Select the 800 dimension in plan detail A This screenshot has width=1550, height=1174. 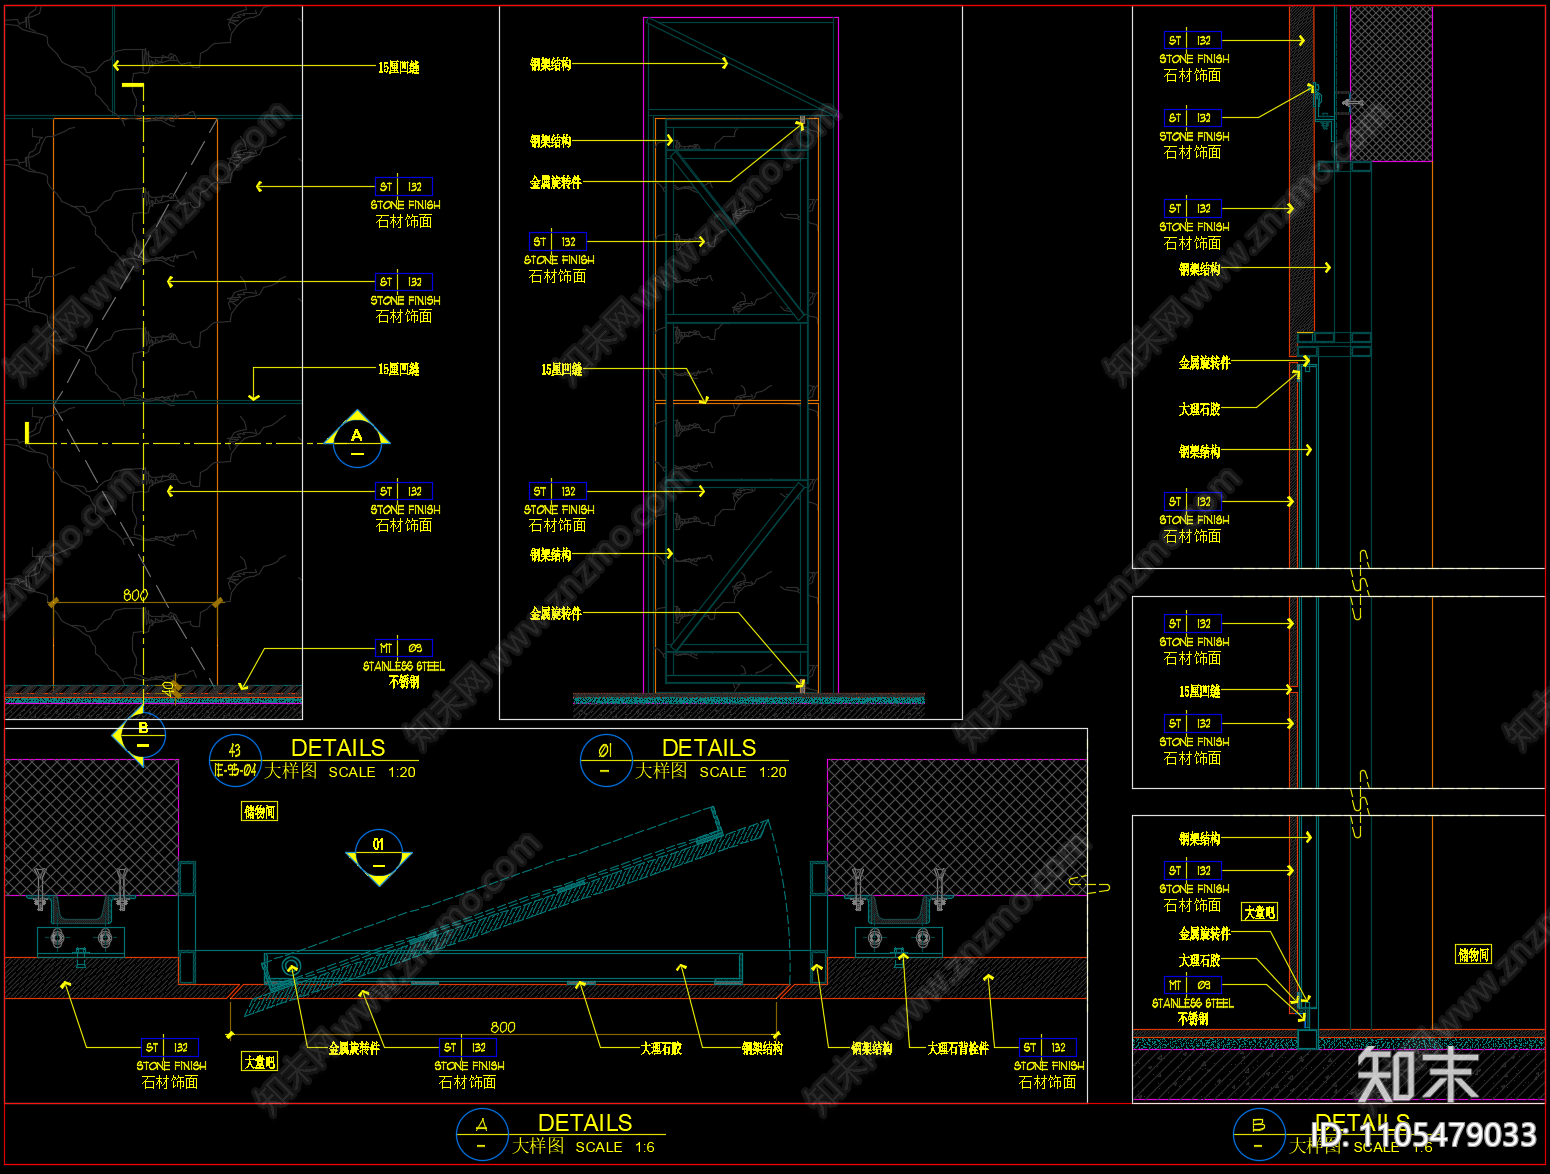(503, 1027)
